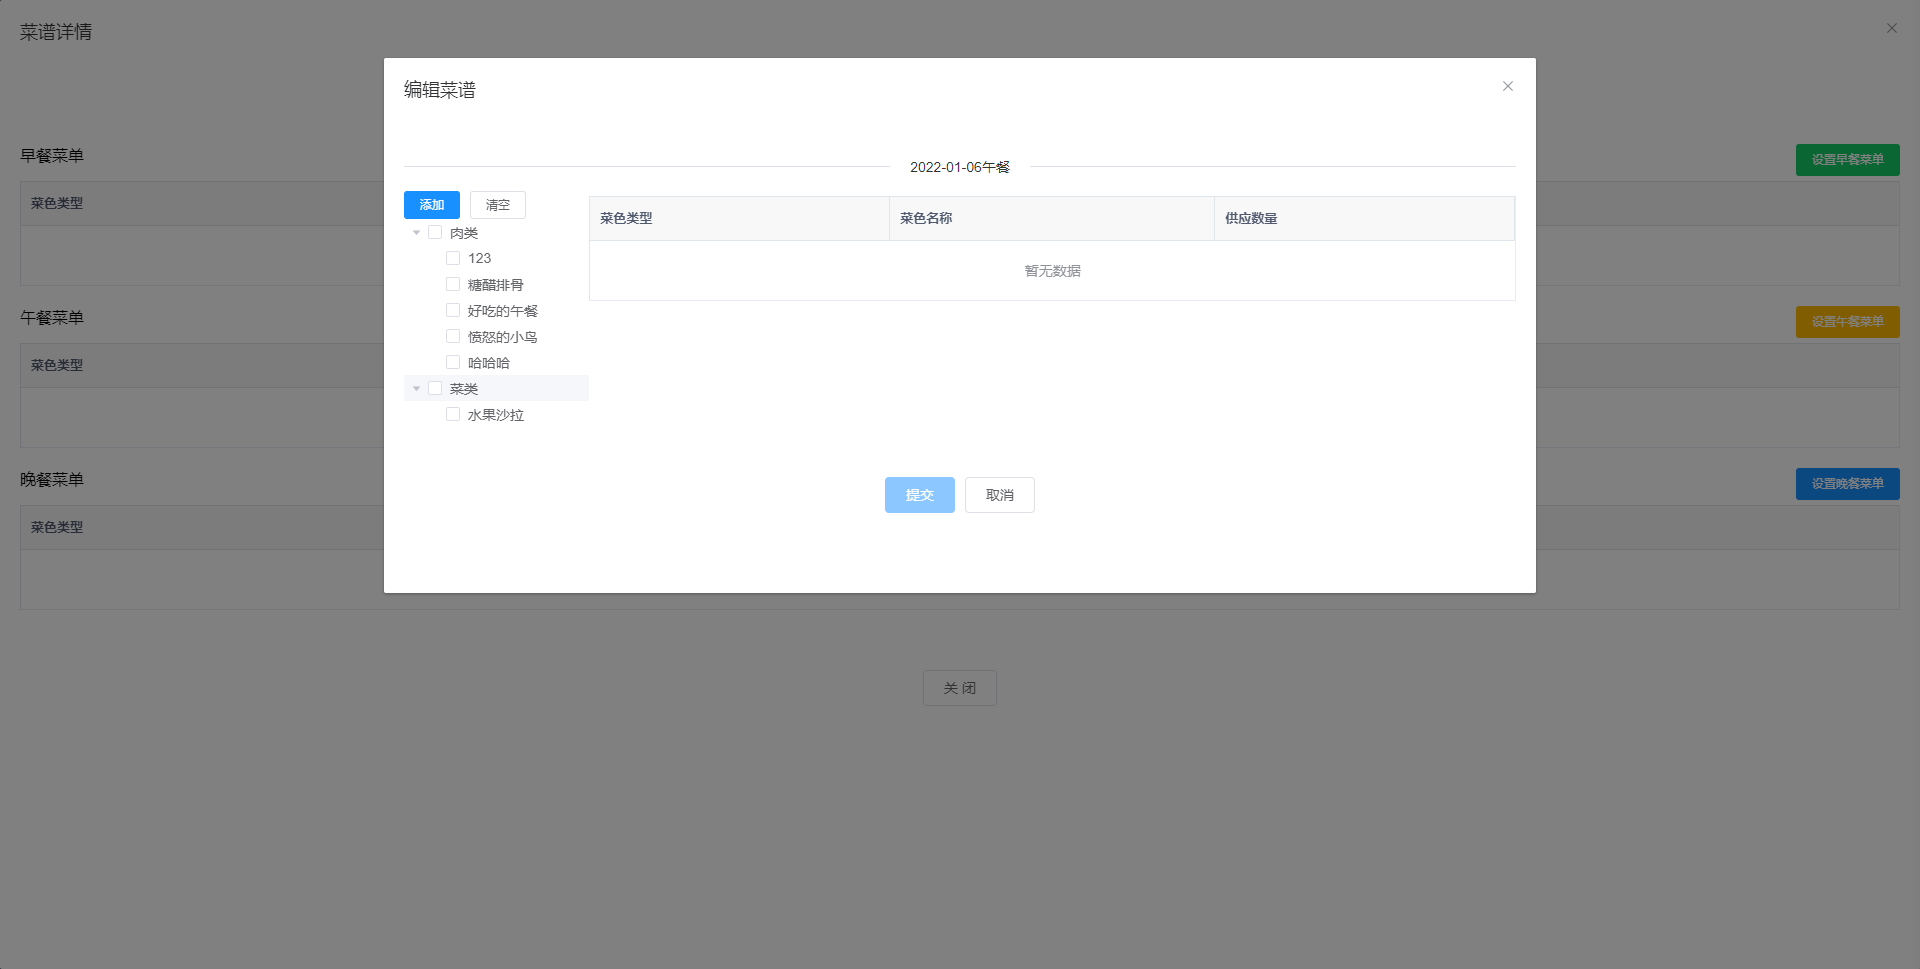Click the 设置晚餐菜单 button
The height and width of the screenshot is (969, 1920).
pos(1847,484)
